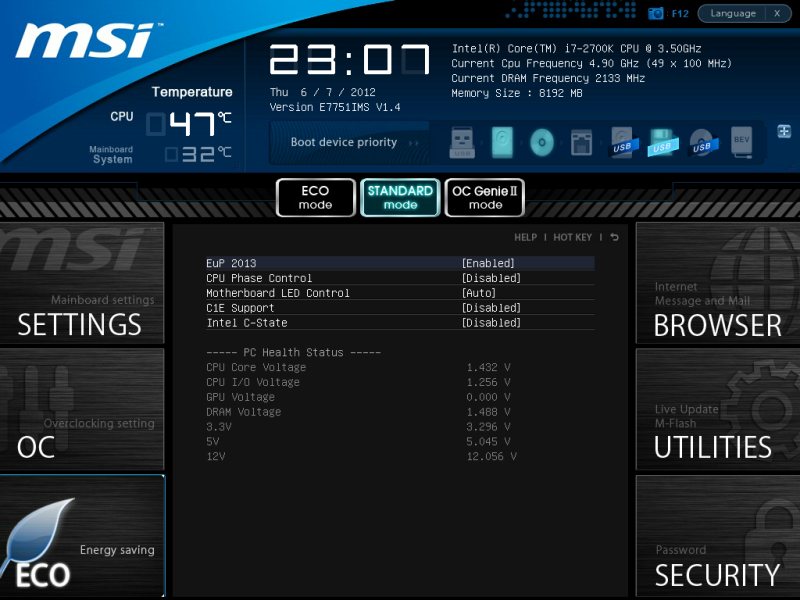800x600 pixels.
Task: Select the EuP 2013 row label
Action: click(x=231, y=263)
